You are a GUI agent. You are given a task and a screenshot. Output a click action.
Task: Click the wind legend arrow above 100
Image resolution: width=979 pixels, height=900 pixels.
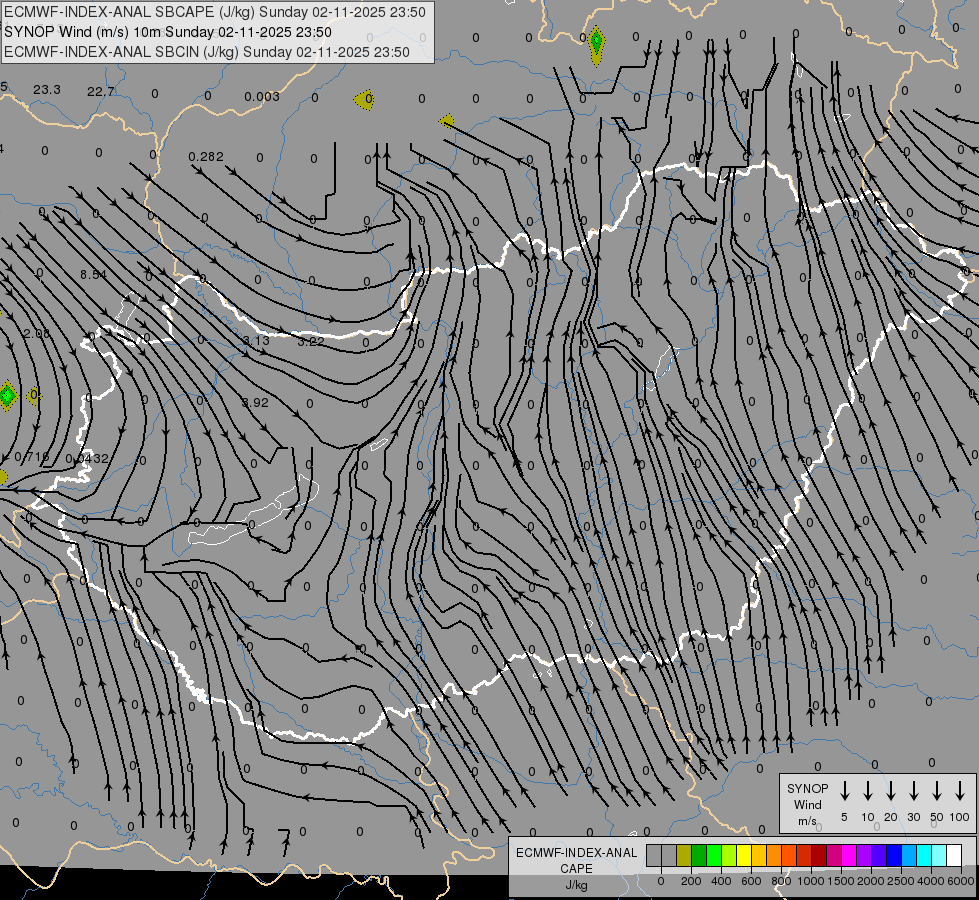(960, 791)
